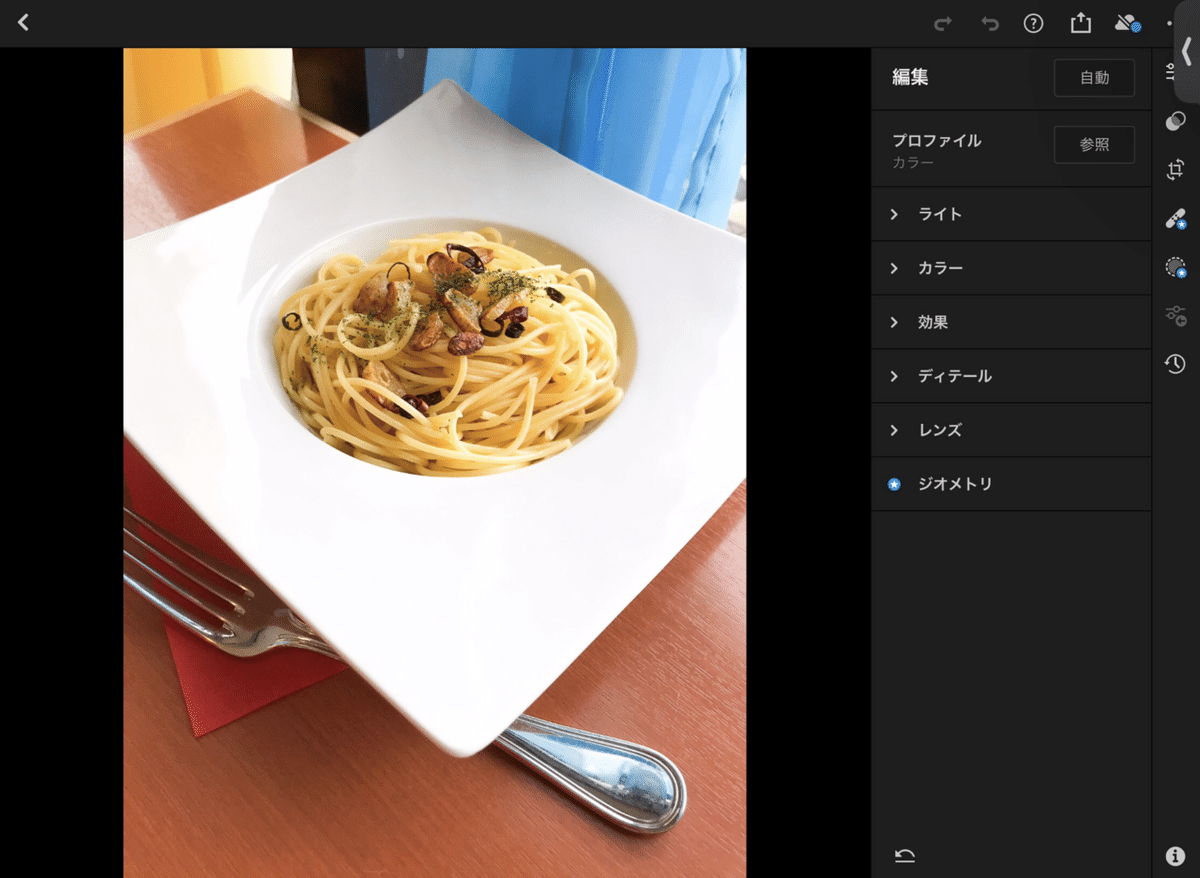
Task: Click the 編集 panel heading
Action: tap(910, 77)
